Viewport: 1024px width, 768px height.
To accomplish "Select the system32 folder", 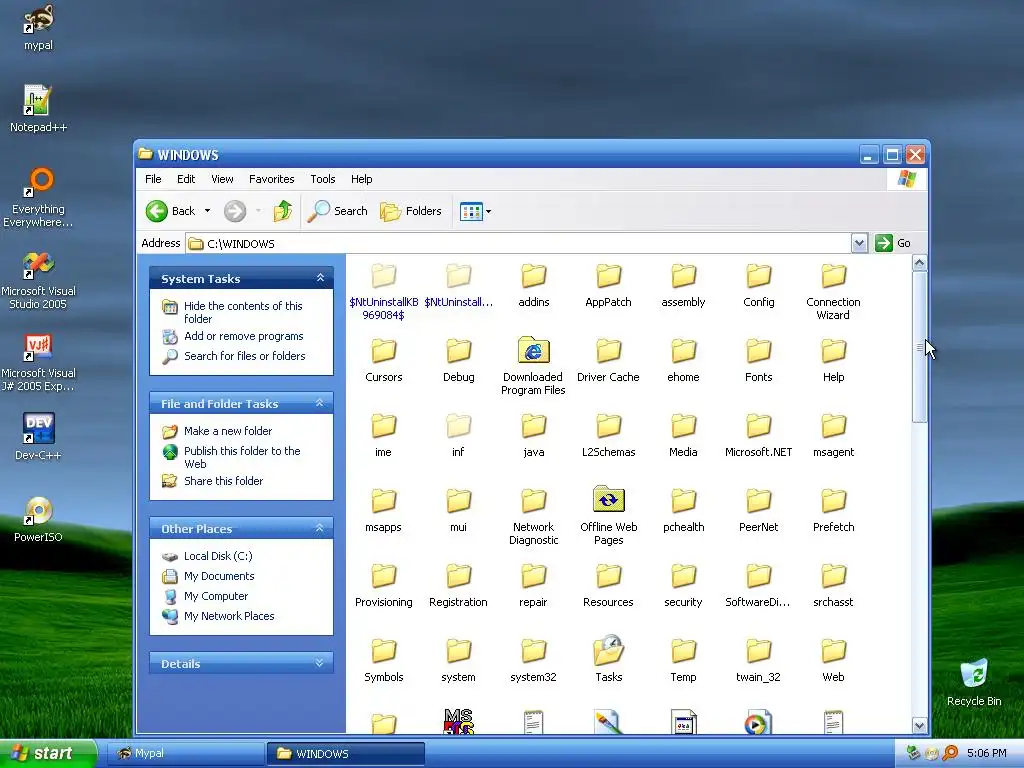I will tap(533, 660).
